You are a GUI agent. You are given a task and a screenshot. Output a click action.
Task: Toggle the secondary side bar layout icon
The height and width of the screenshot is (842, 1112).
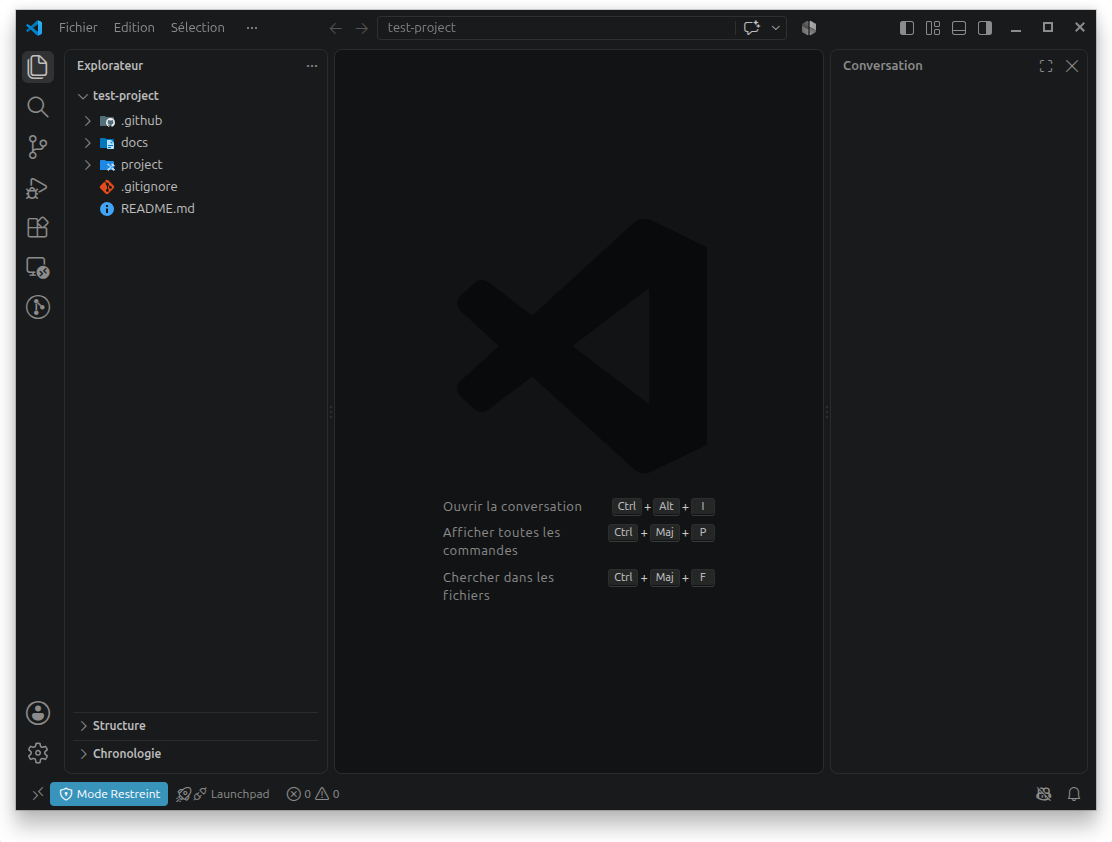(985, 28)
